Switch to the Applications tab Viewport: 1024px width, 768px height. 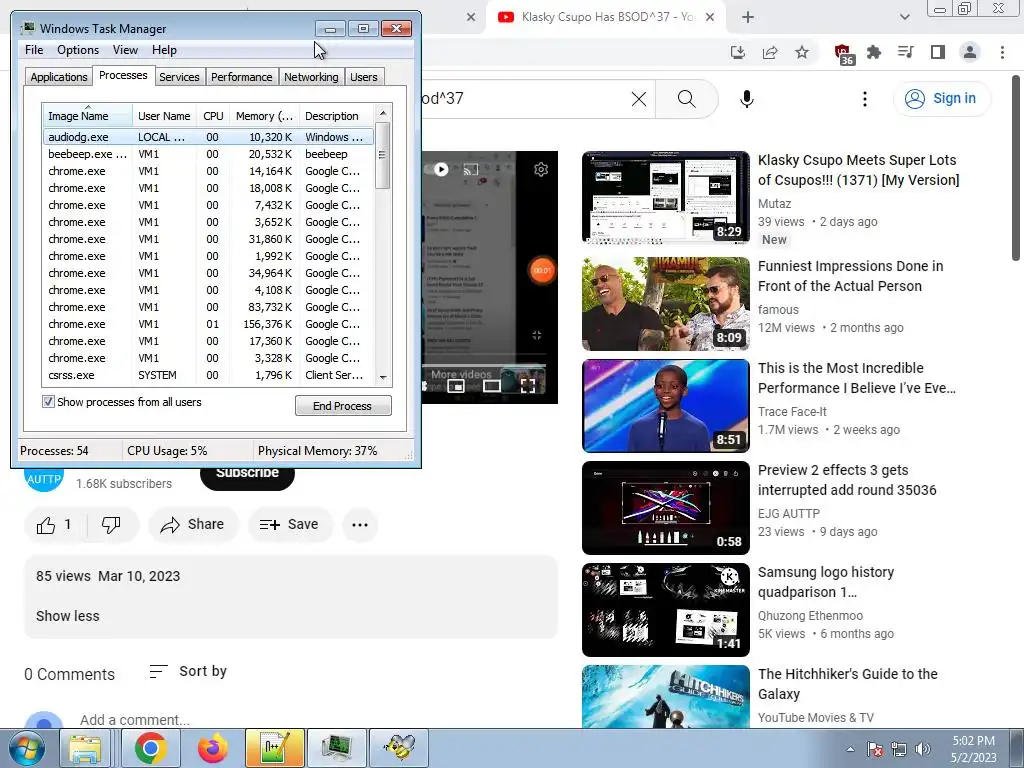pos(59,76)
